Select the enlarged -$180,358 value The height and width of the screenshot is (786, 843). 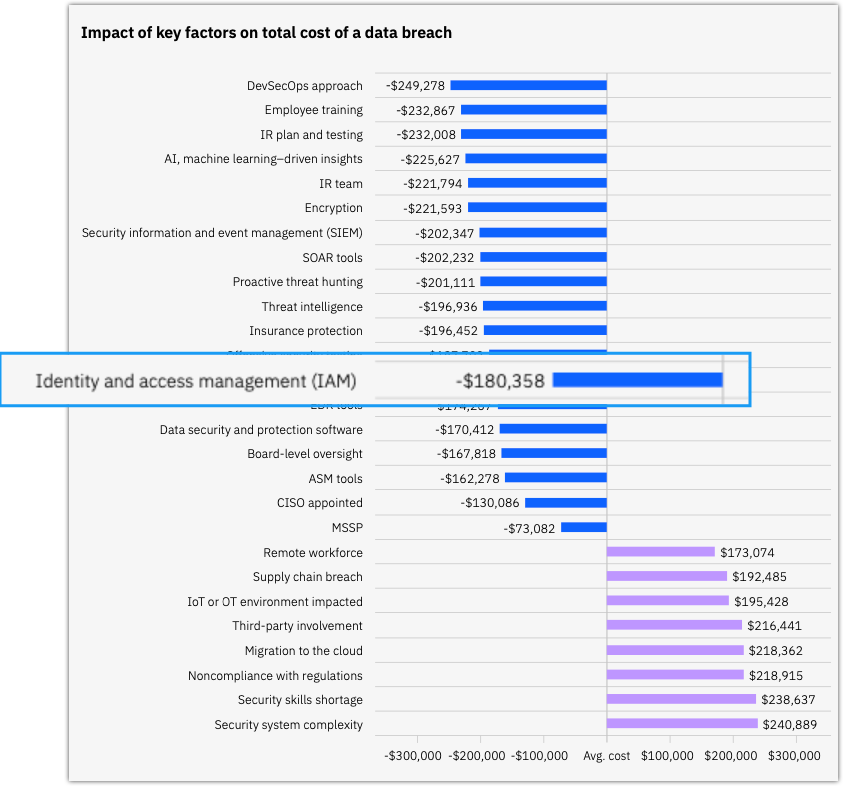click(500, 381)
